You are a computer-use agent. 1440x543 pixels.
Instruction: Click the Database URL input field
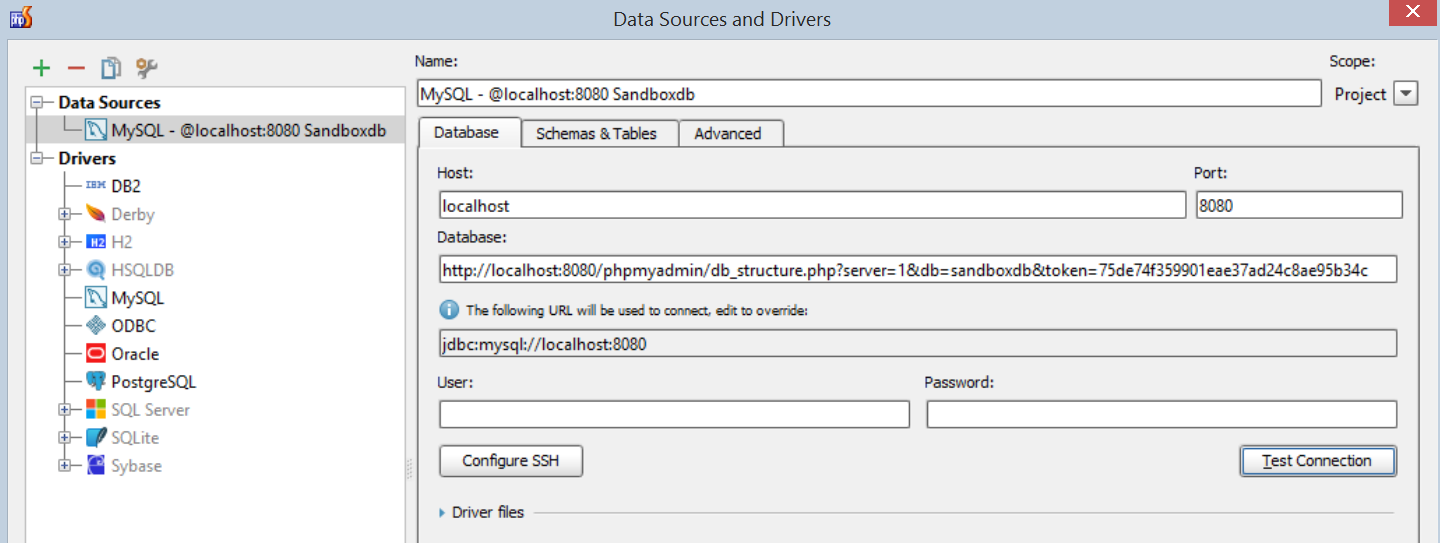click(x=918, y=270)
